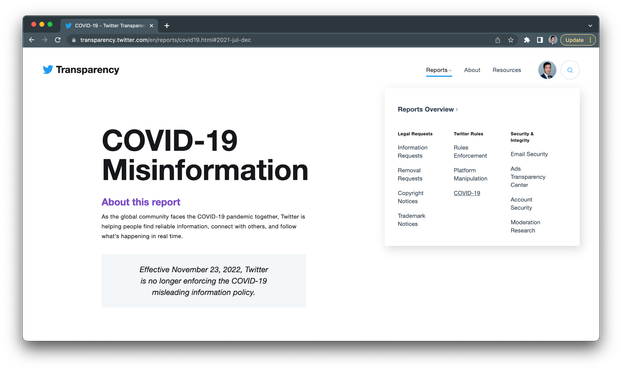
Task: Go back with browser back arrow
Action: (32, 40)
